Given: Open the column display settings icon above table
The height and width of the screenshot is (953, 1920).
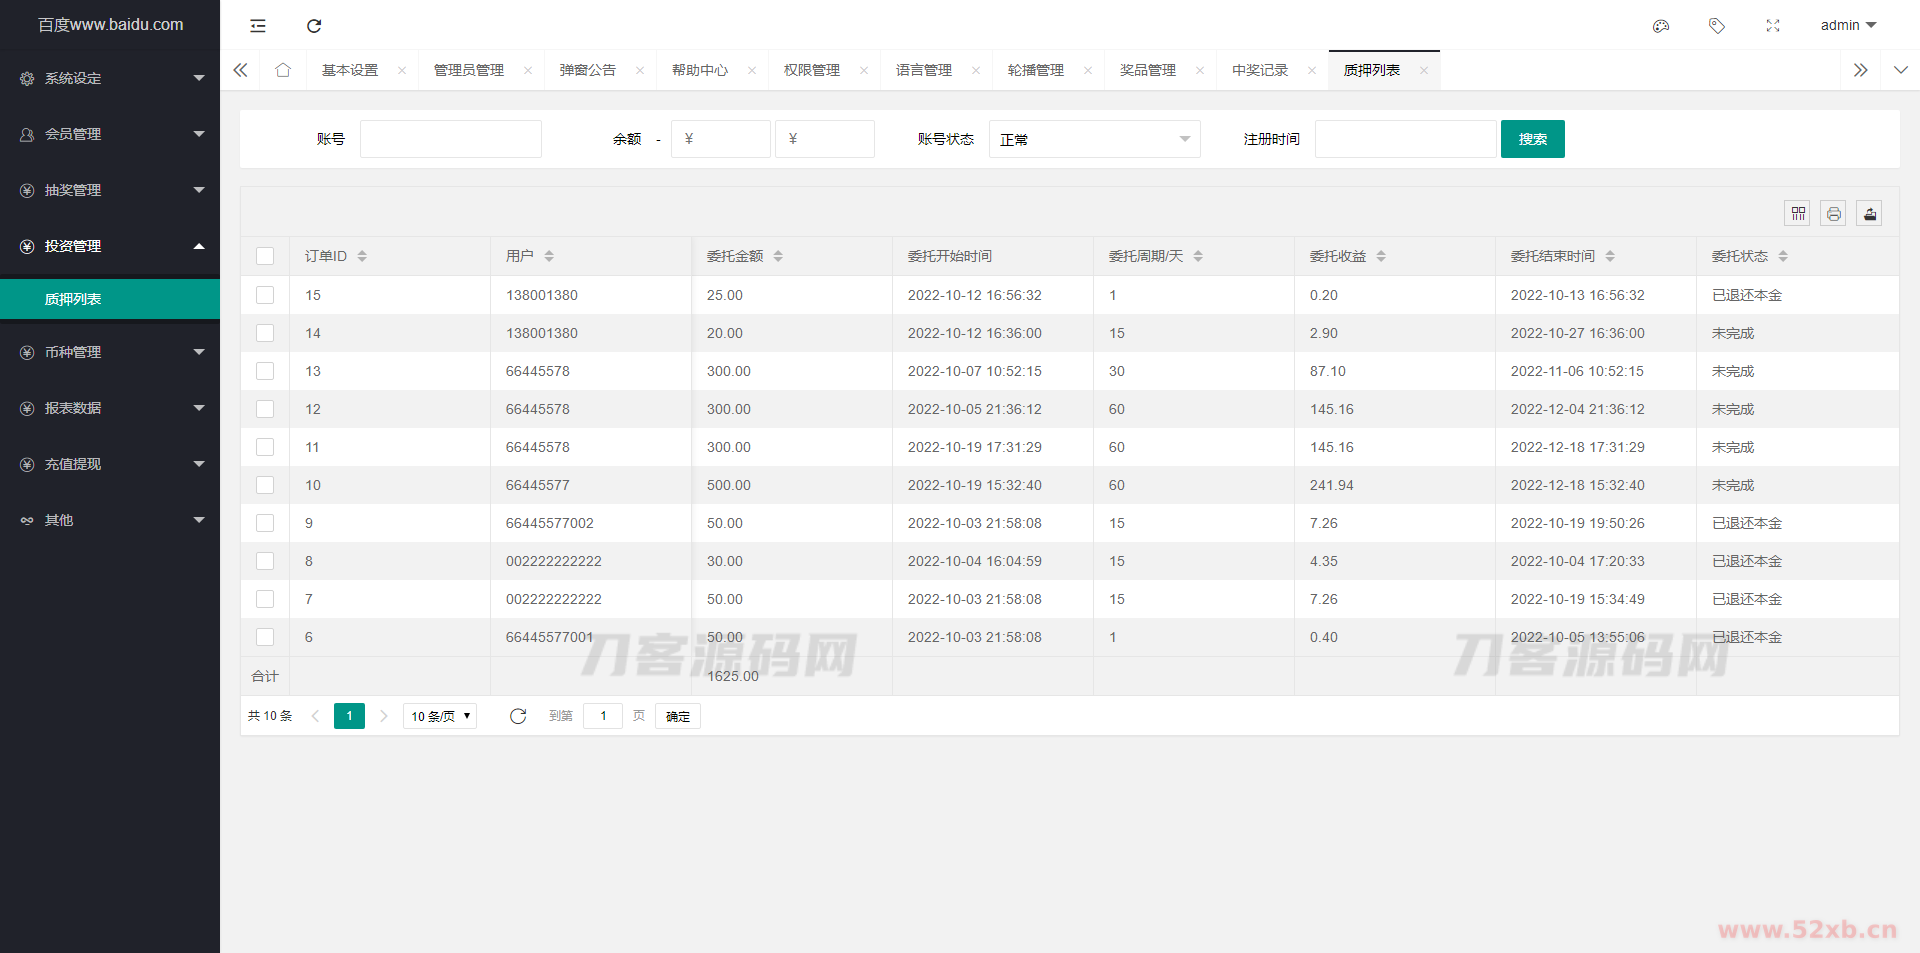Looking at the screenshot, I should pos(1797,213).
